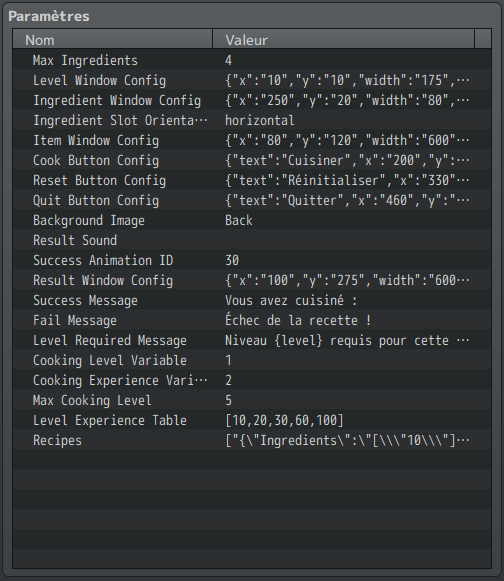Select the Recipes parameter row
The width and height of the screenshot is (504, 581).
[x=252, y=440]
